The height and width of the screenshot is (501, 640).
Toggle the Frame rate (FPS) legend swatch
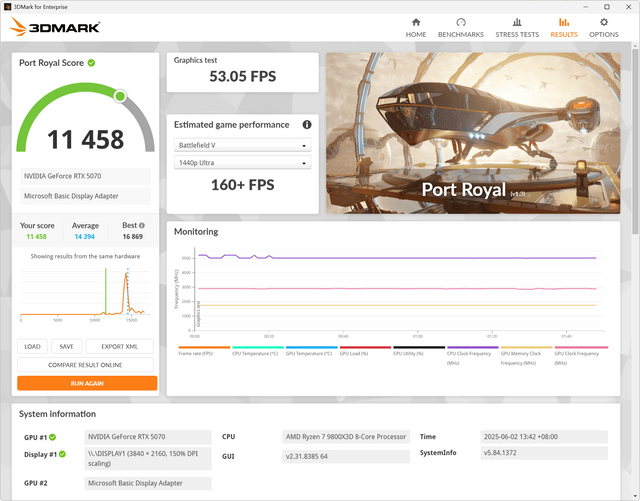click(x=204, y=347)
